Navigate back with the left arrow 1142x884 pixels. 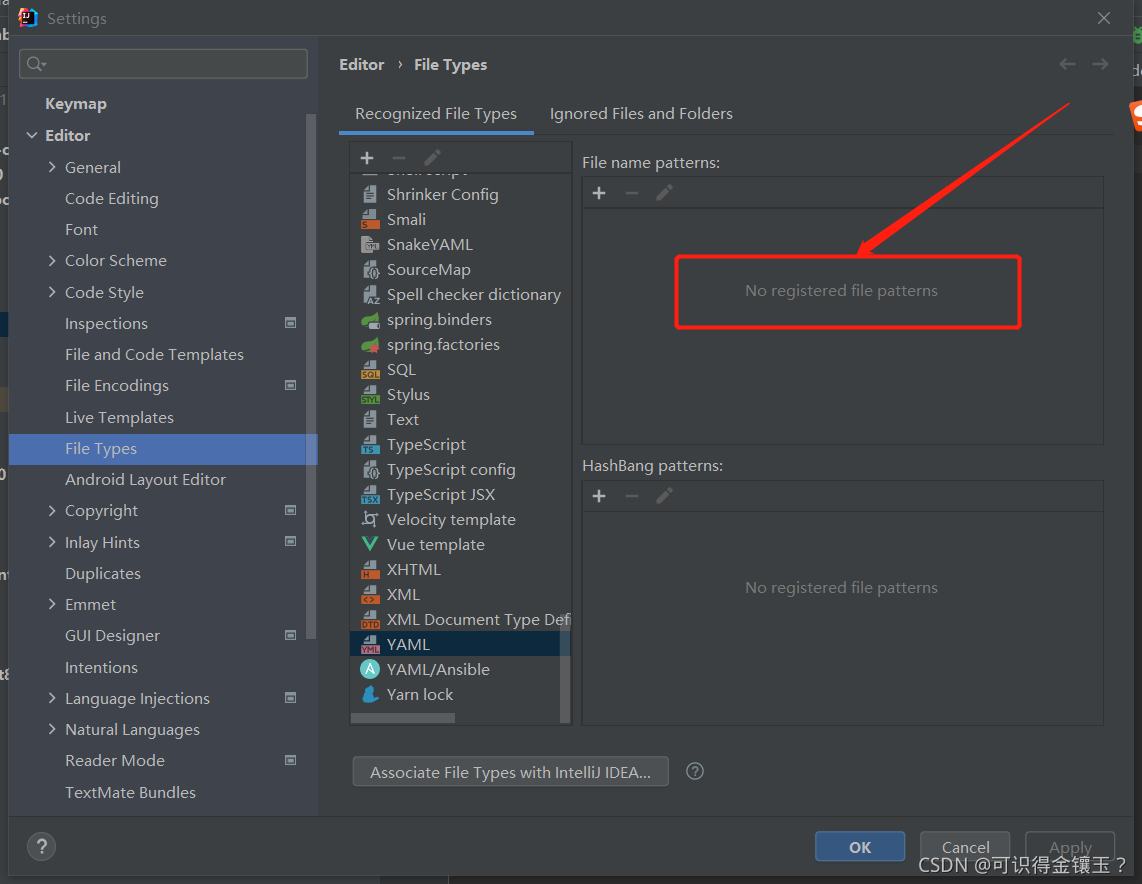click(1067, 64)
